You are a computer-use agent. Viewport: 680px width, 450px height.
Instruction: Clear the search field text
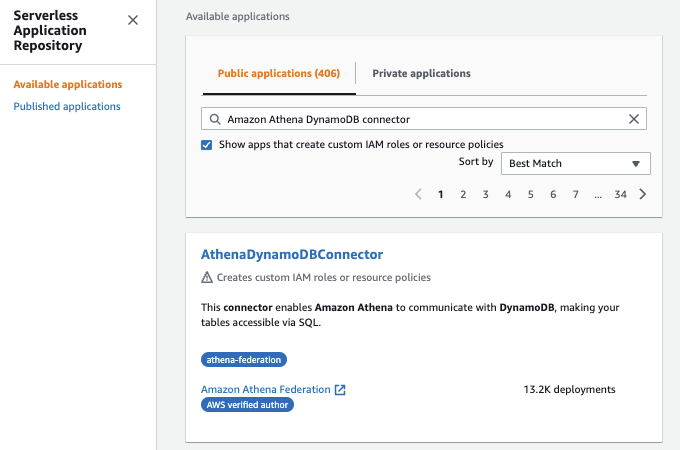(633, 119)
